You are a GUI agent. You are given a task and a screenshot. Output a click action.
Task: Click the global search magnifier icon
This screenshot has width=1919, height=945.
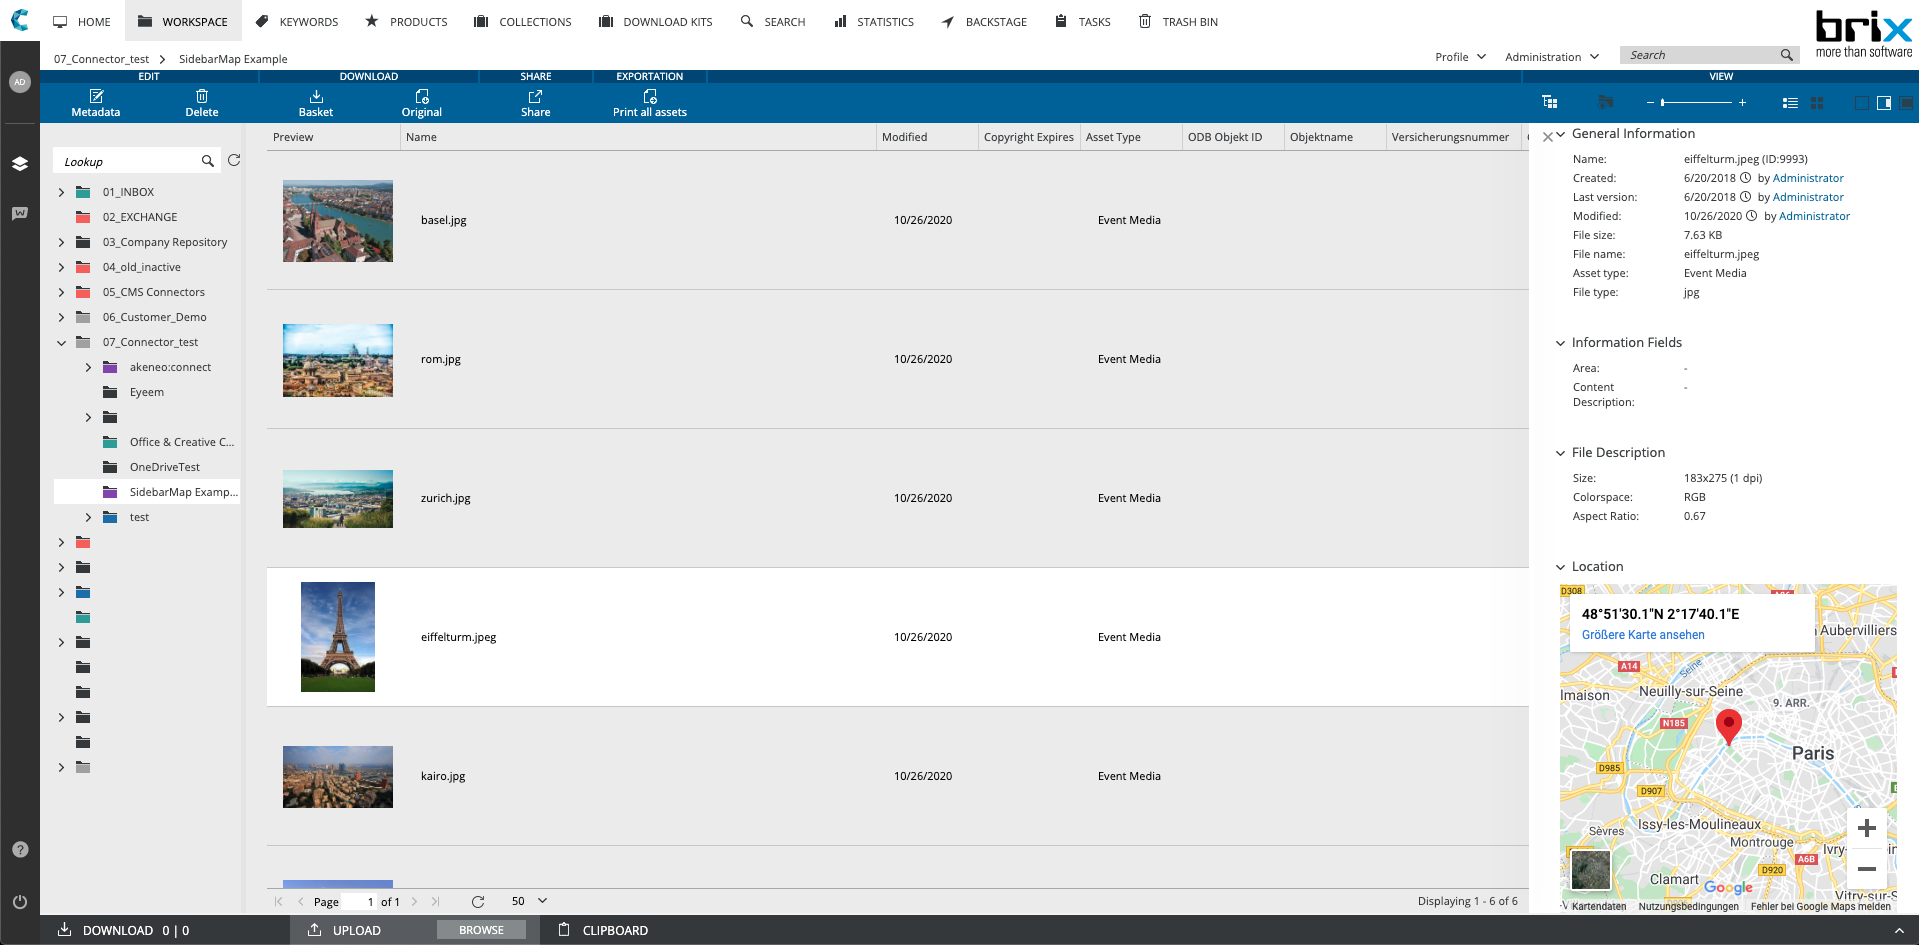coord(1787,55)
